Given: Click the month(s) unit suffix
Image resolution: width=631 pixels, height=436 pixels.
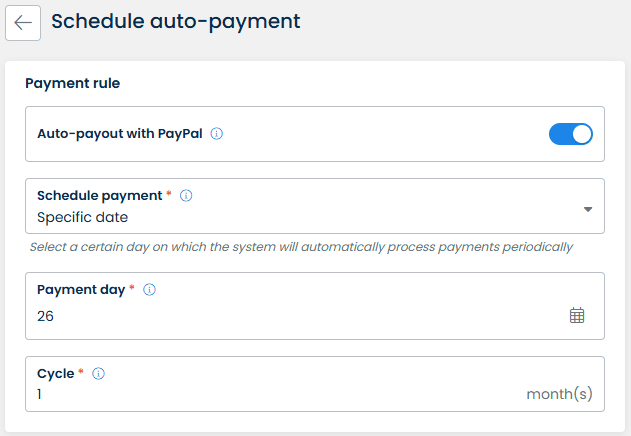Looking at the screenshot, I should point(560,395).
